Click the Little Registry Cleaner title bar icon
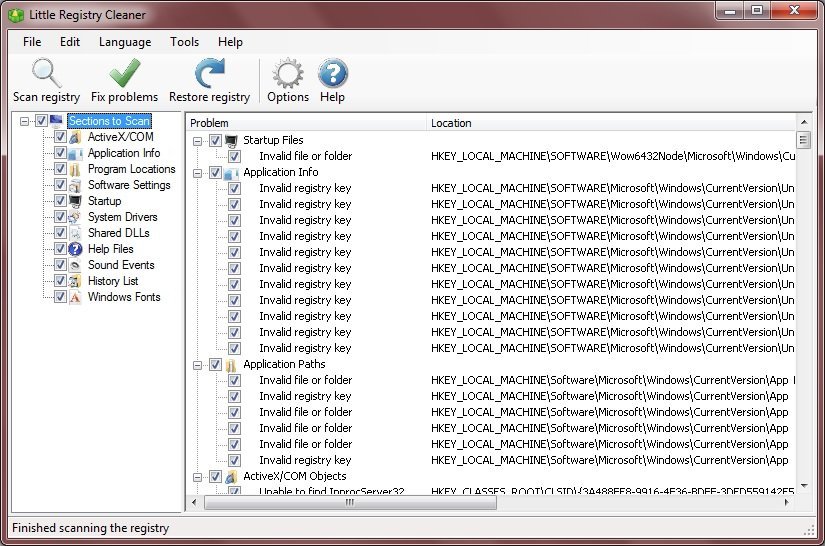 coord(16,15)
